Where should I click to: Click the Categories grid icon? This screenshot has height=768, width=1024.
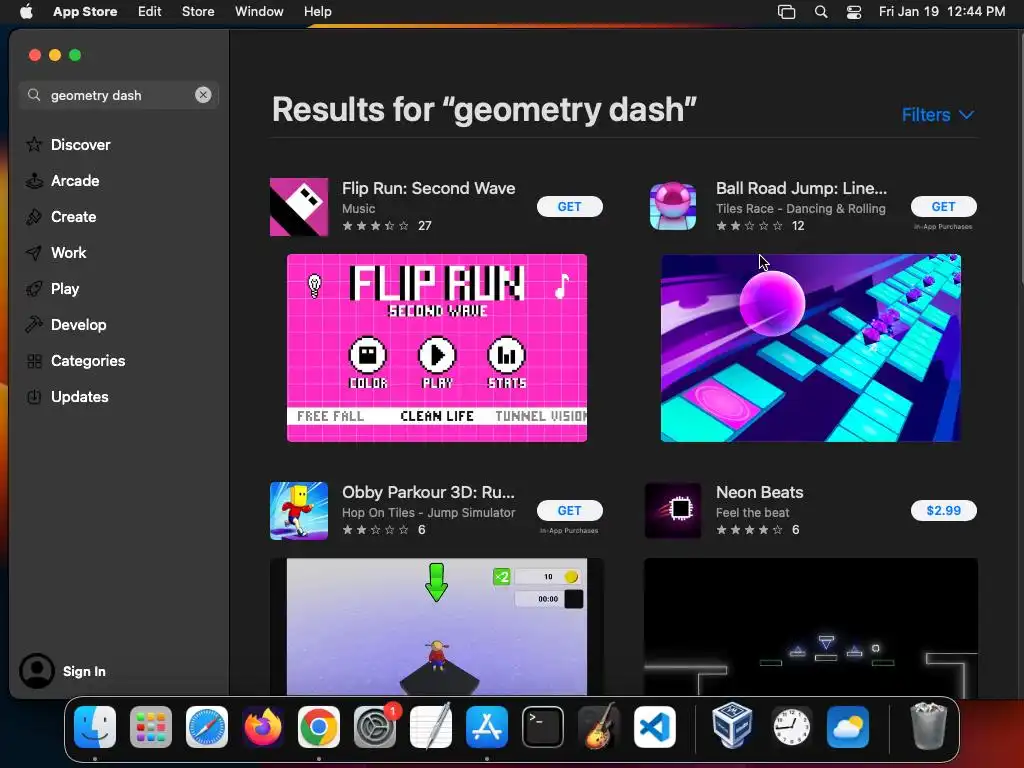click(34, 361)
